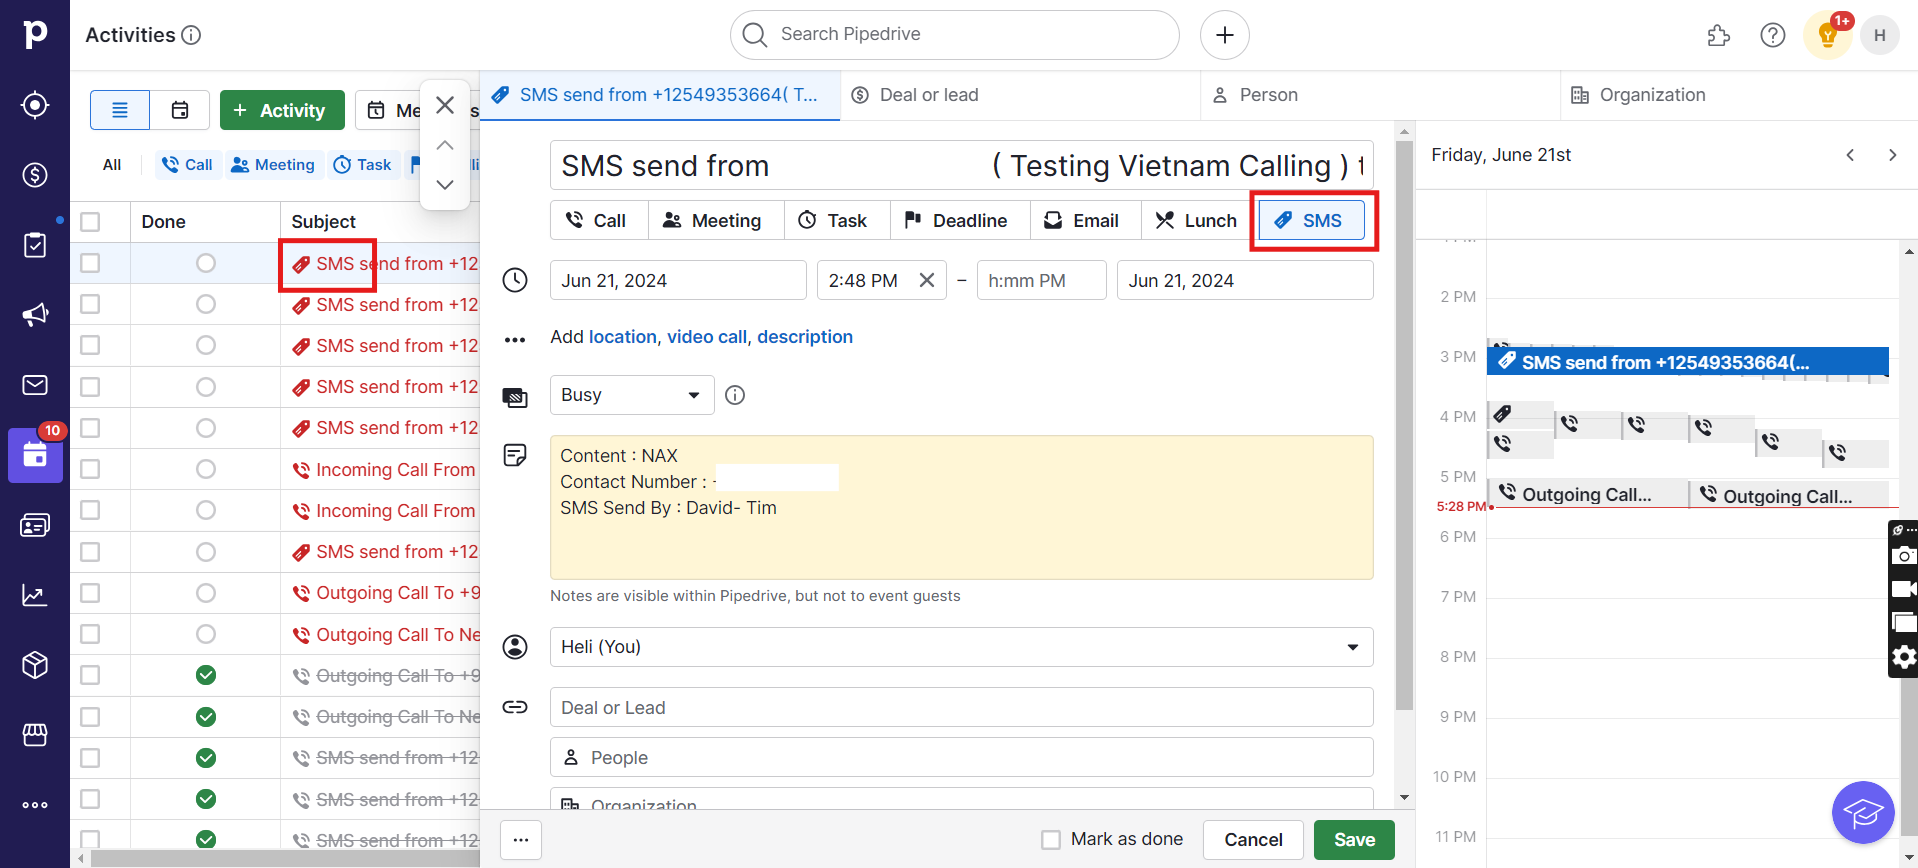This screenshot has width=1918, height=868.
Task: Switch to the Person tab
Action: 1380,95
